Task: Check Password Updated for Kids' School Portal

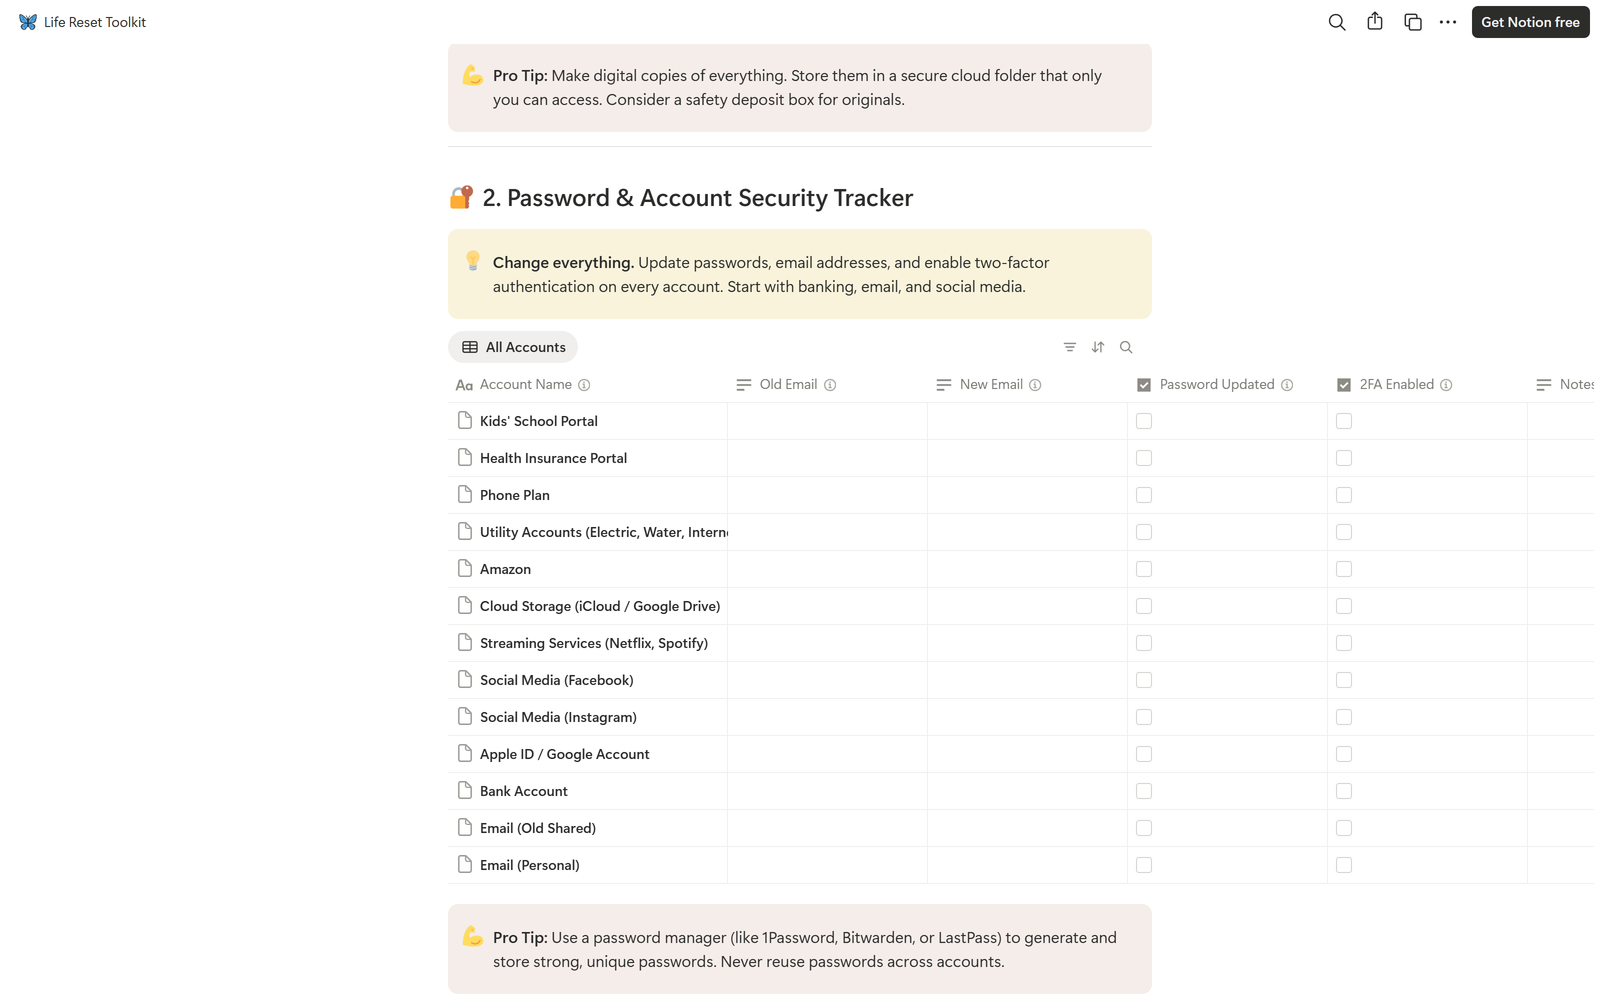Action: coord(1144,421)
